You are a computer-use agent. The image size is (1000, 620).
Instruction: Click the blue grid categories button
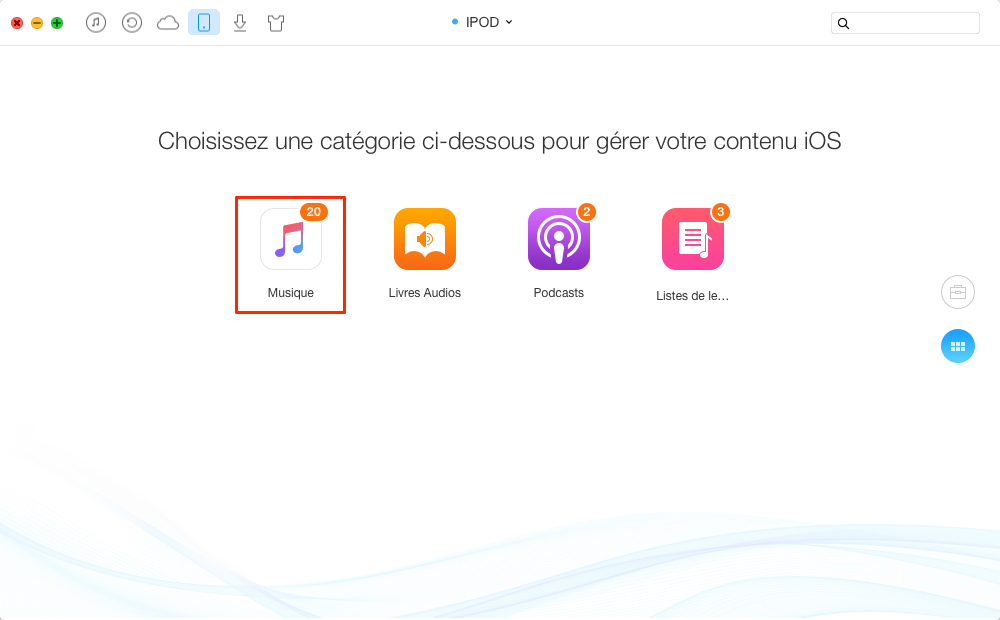958,346
